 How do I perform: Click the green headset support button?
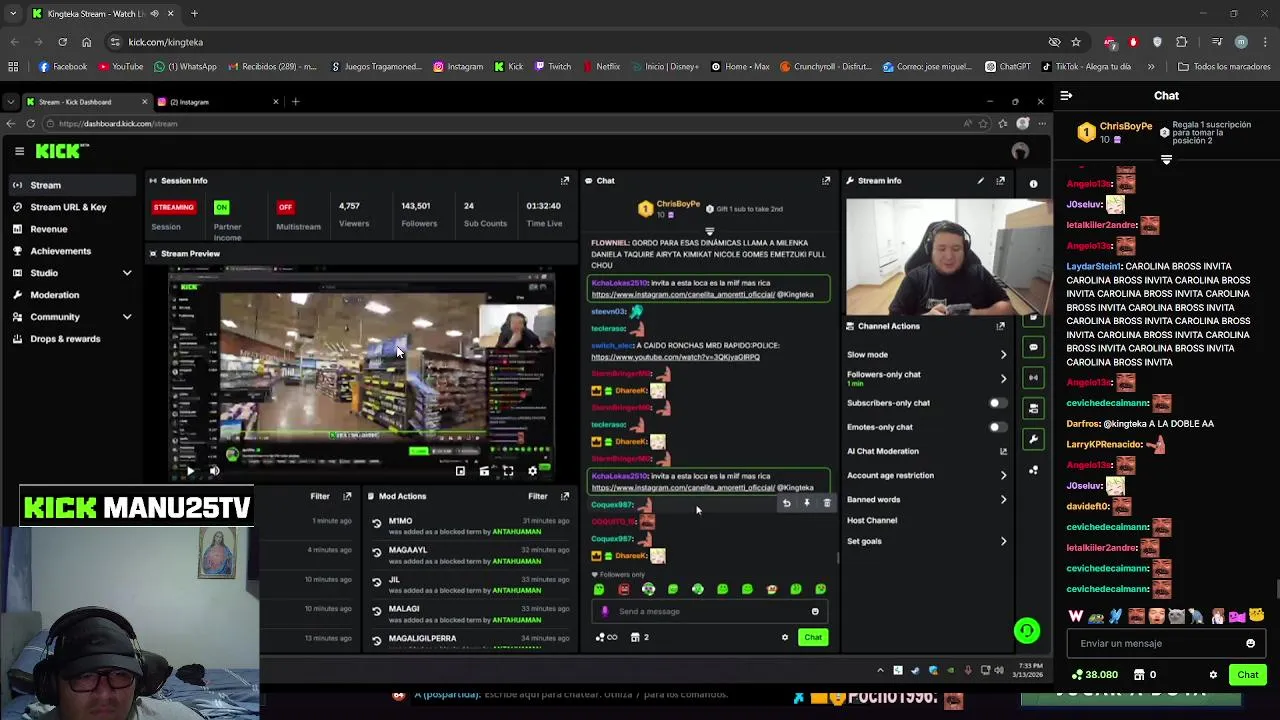[x=1026, y=631]
